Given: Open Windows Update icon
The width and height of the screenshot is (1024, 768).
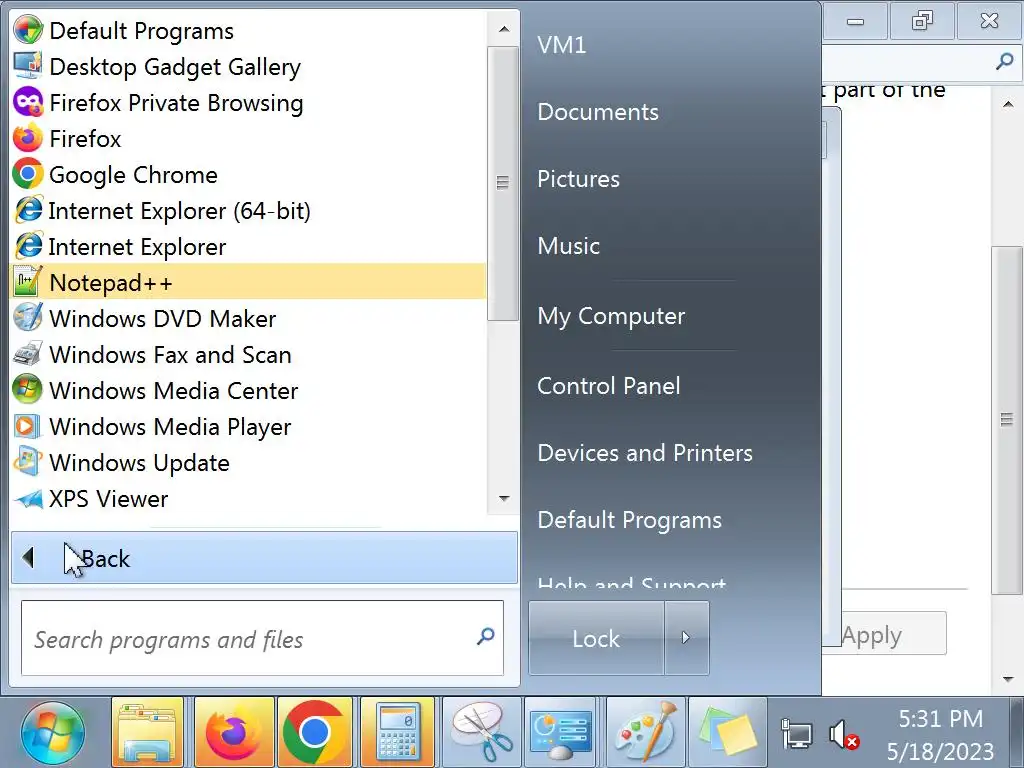Looking at the screenshot, I should [x=27, y=461].
